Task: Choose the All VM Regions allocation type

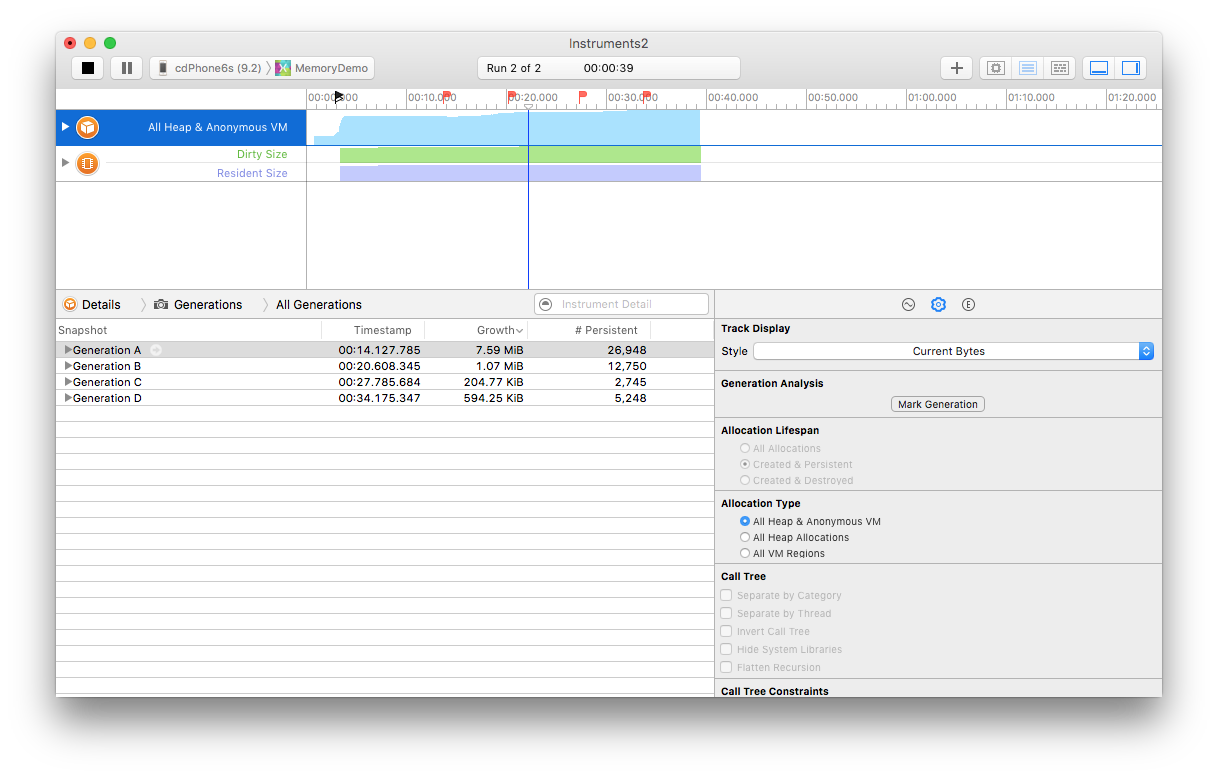Action: [745, 553]
